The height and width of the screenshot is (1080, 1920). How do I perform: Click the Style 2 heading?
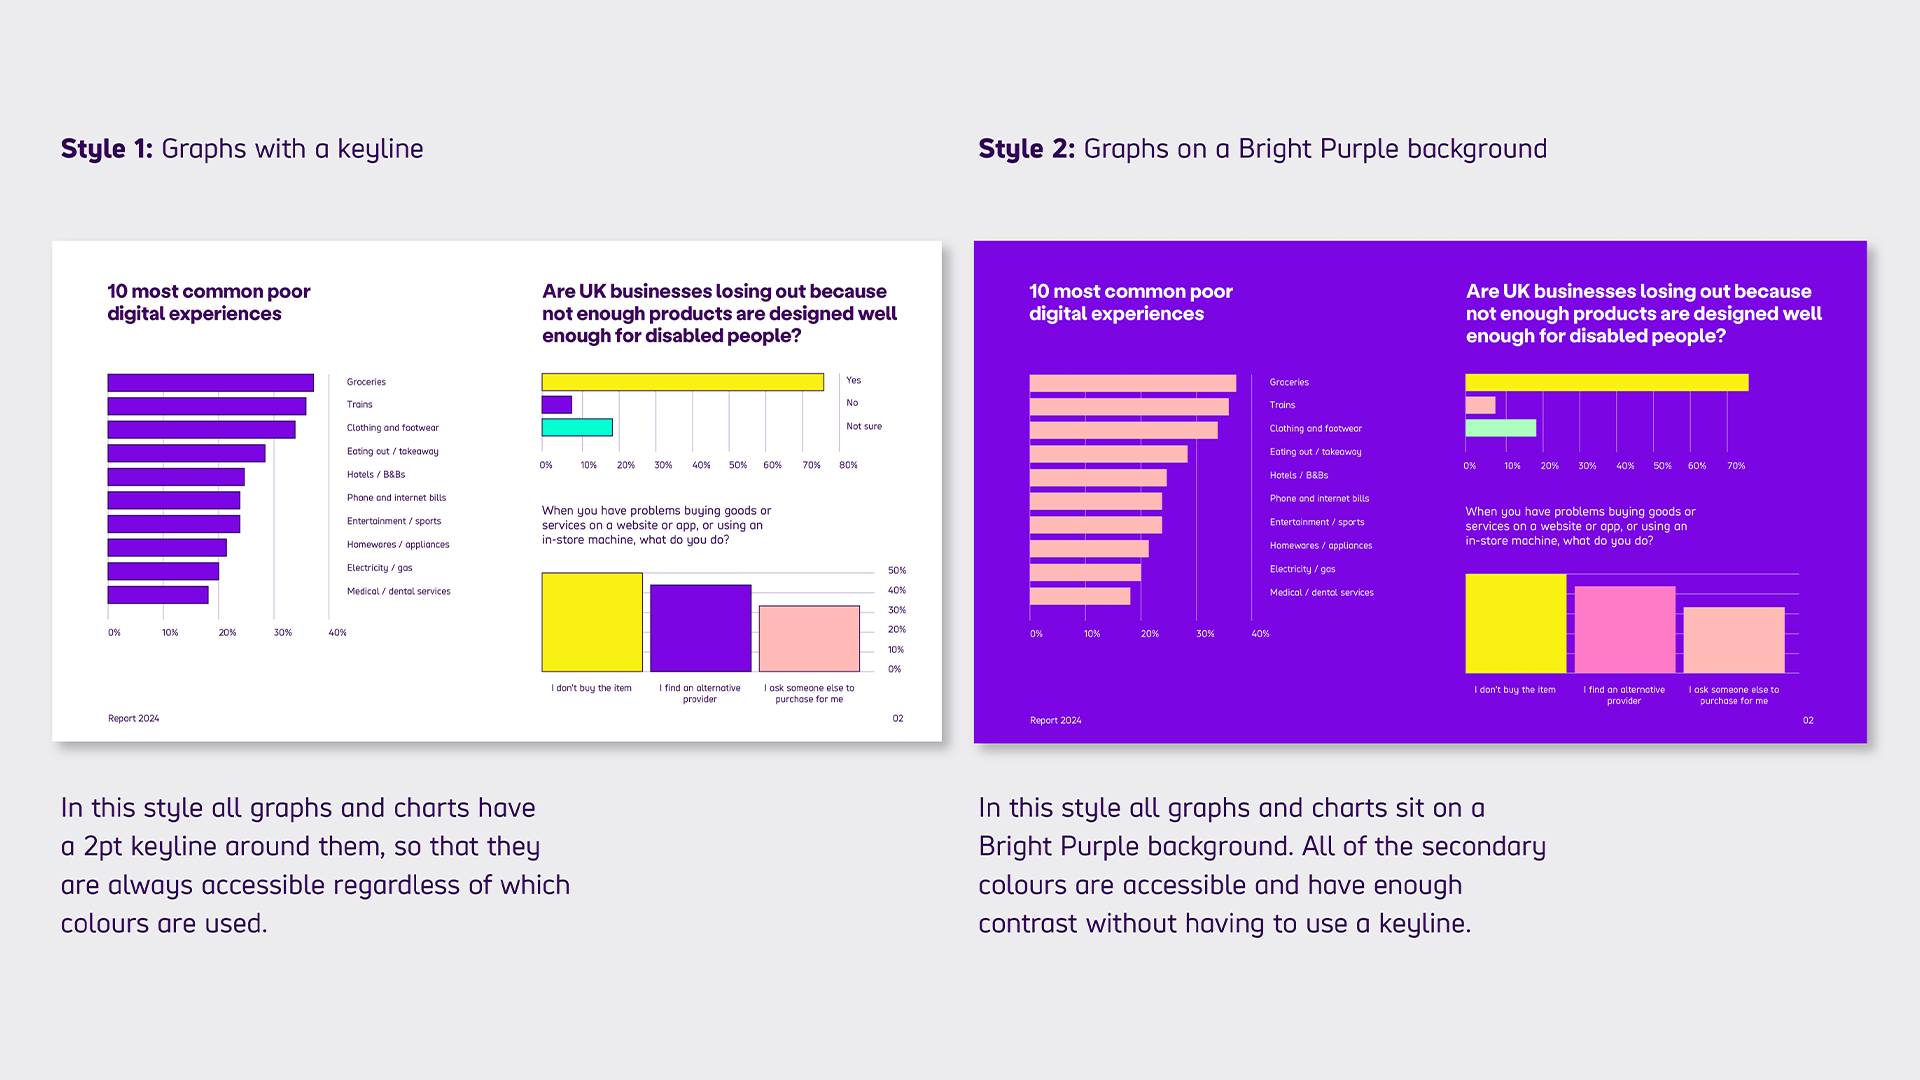click(x=1024, y=148)
